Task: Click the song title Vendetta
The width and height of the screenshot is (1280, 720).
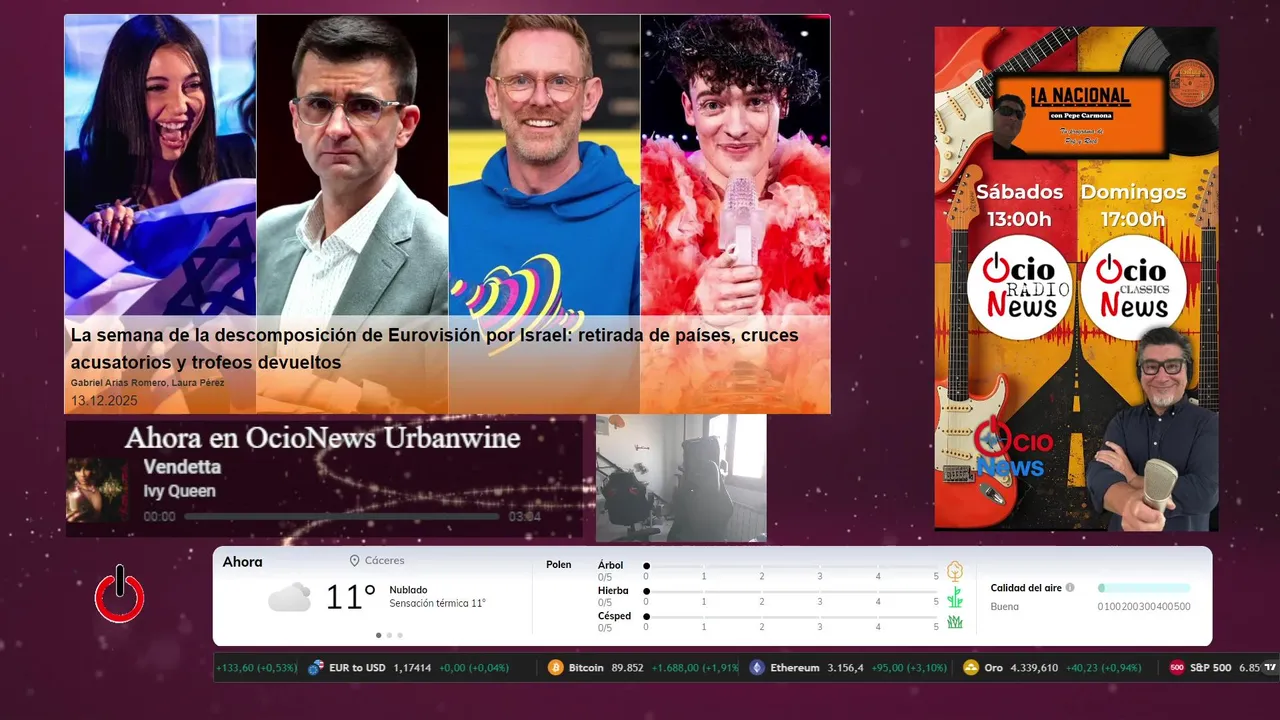Action: point(182,467)
